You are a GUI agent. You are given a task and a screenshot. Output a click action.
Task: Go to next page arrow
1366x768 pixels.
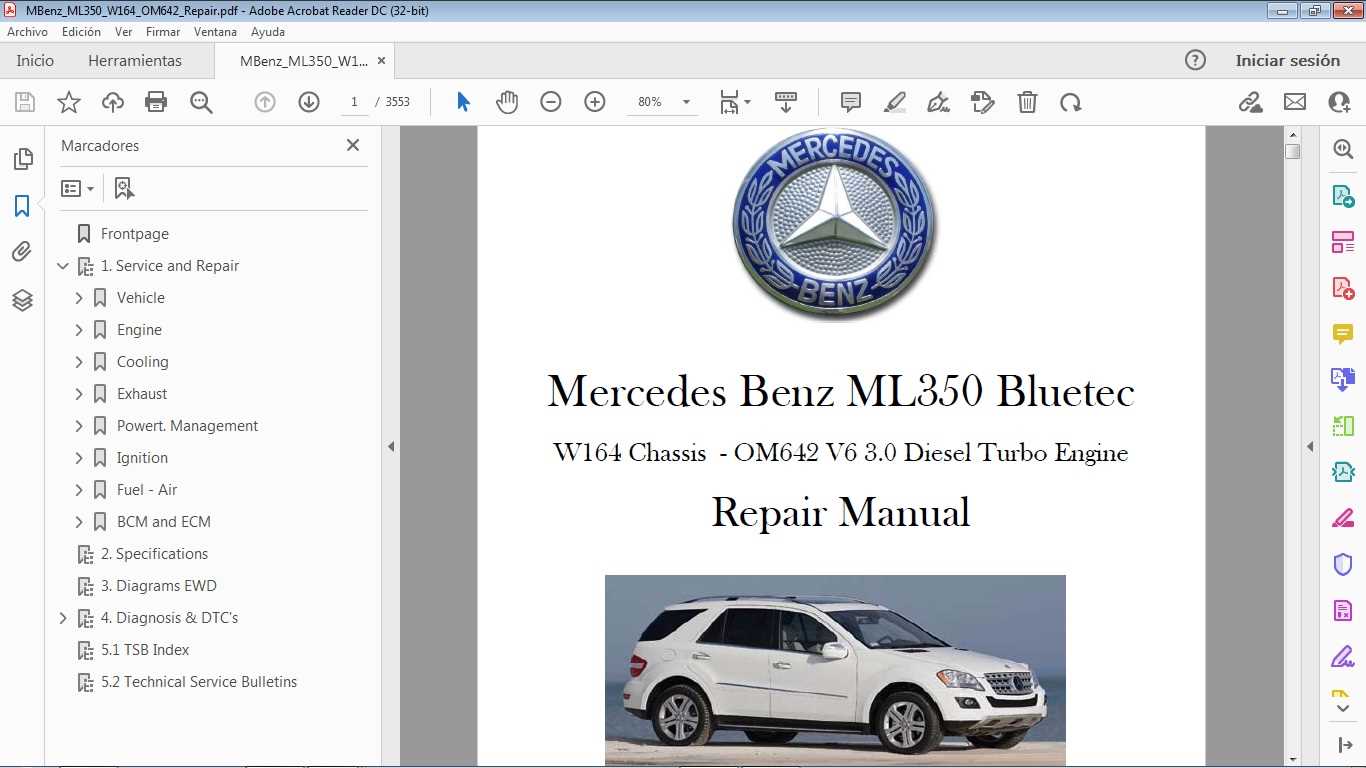click(x=309, y=102)
